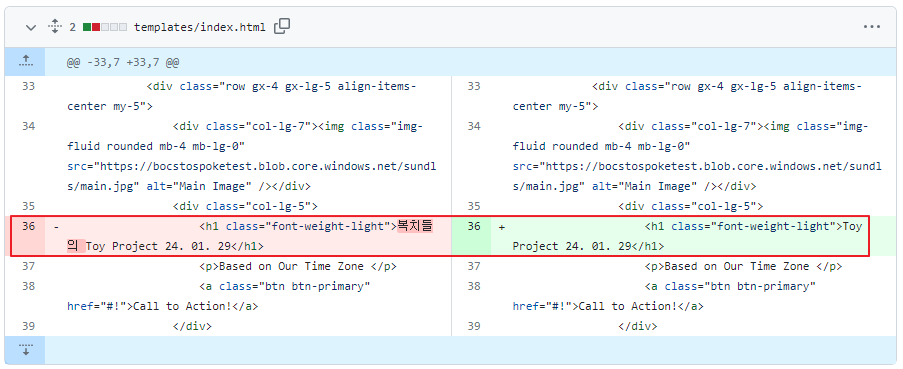Select left side line number 39
The width and height of the screenshot is (903, 369).
tap(29, 326)
